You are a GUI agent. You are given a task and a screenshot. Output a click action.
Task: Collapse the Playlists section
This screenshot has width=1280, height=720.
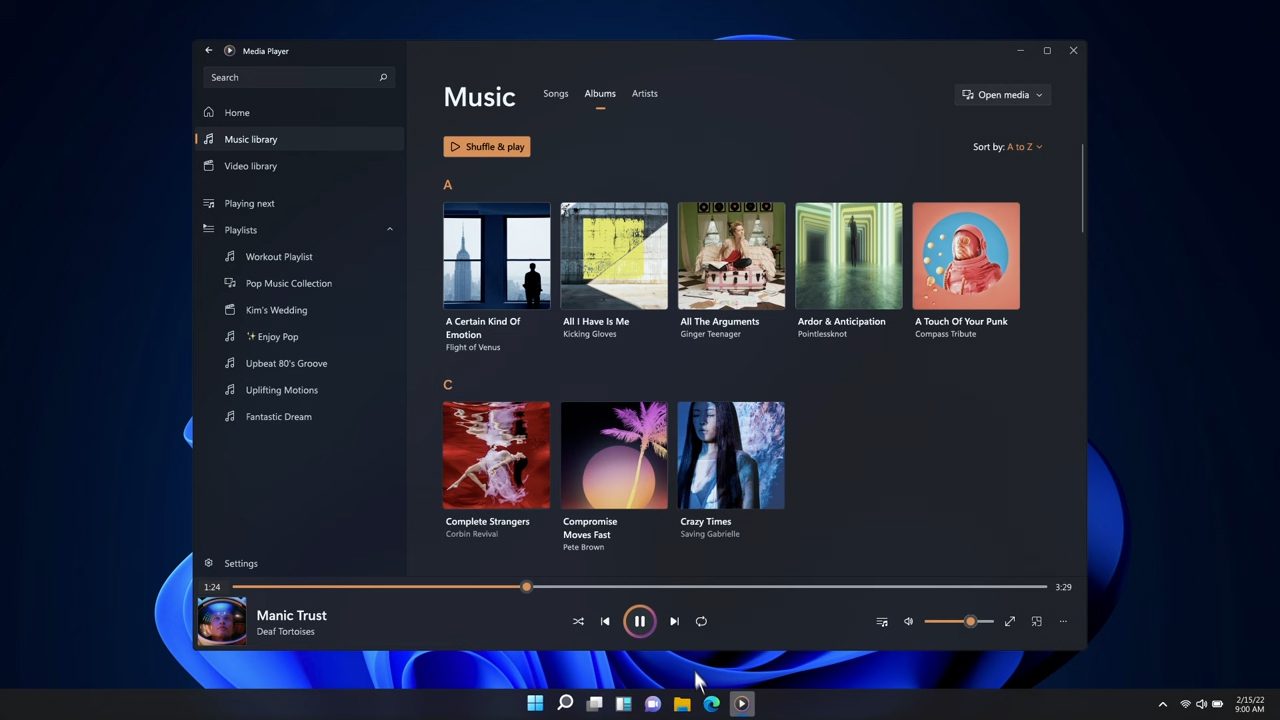pyautogui.click(x=389, y=229)
